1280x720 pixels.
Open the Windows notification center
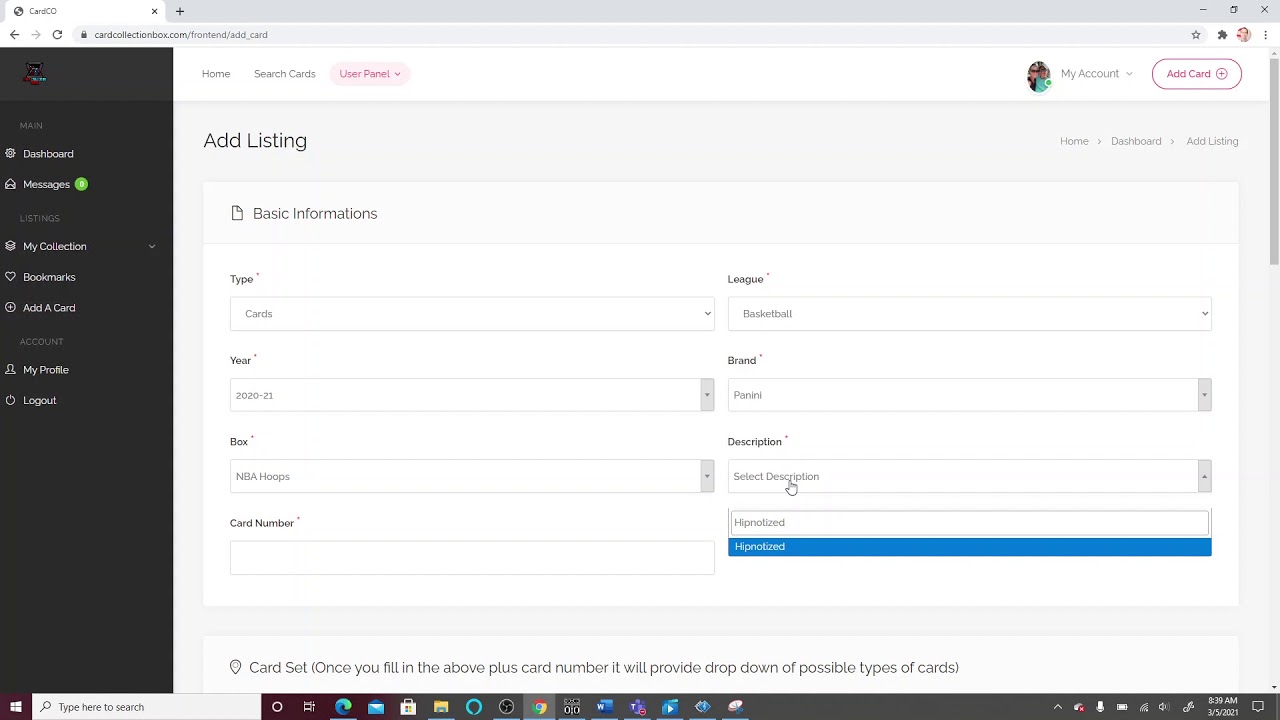[1258, 707]
